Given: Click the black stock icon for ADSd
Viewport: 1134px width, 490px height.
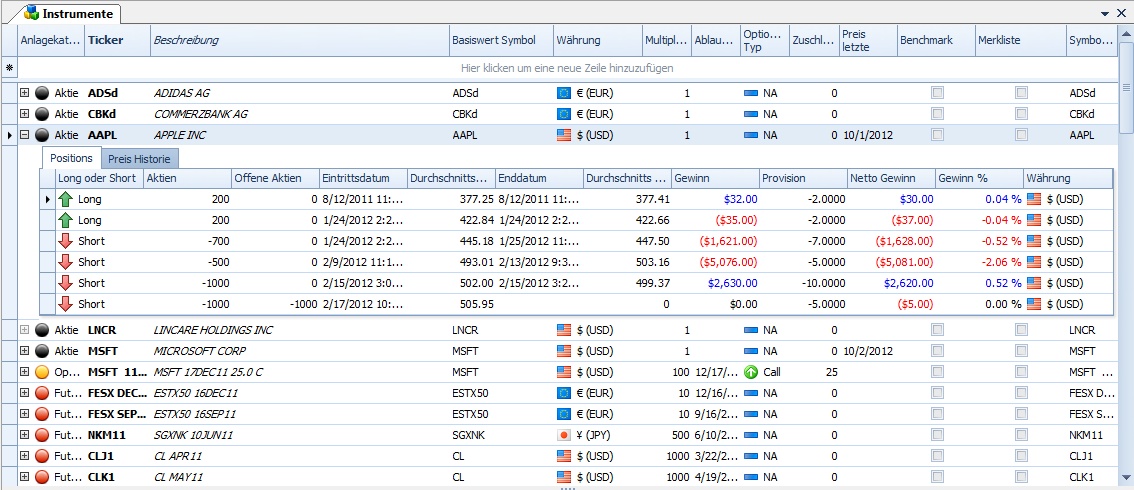Looking at the screenshot, I should pos(42,93).
